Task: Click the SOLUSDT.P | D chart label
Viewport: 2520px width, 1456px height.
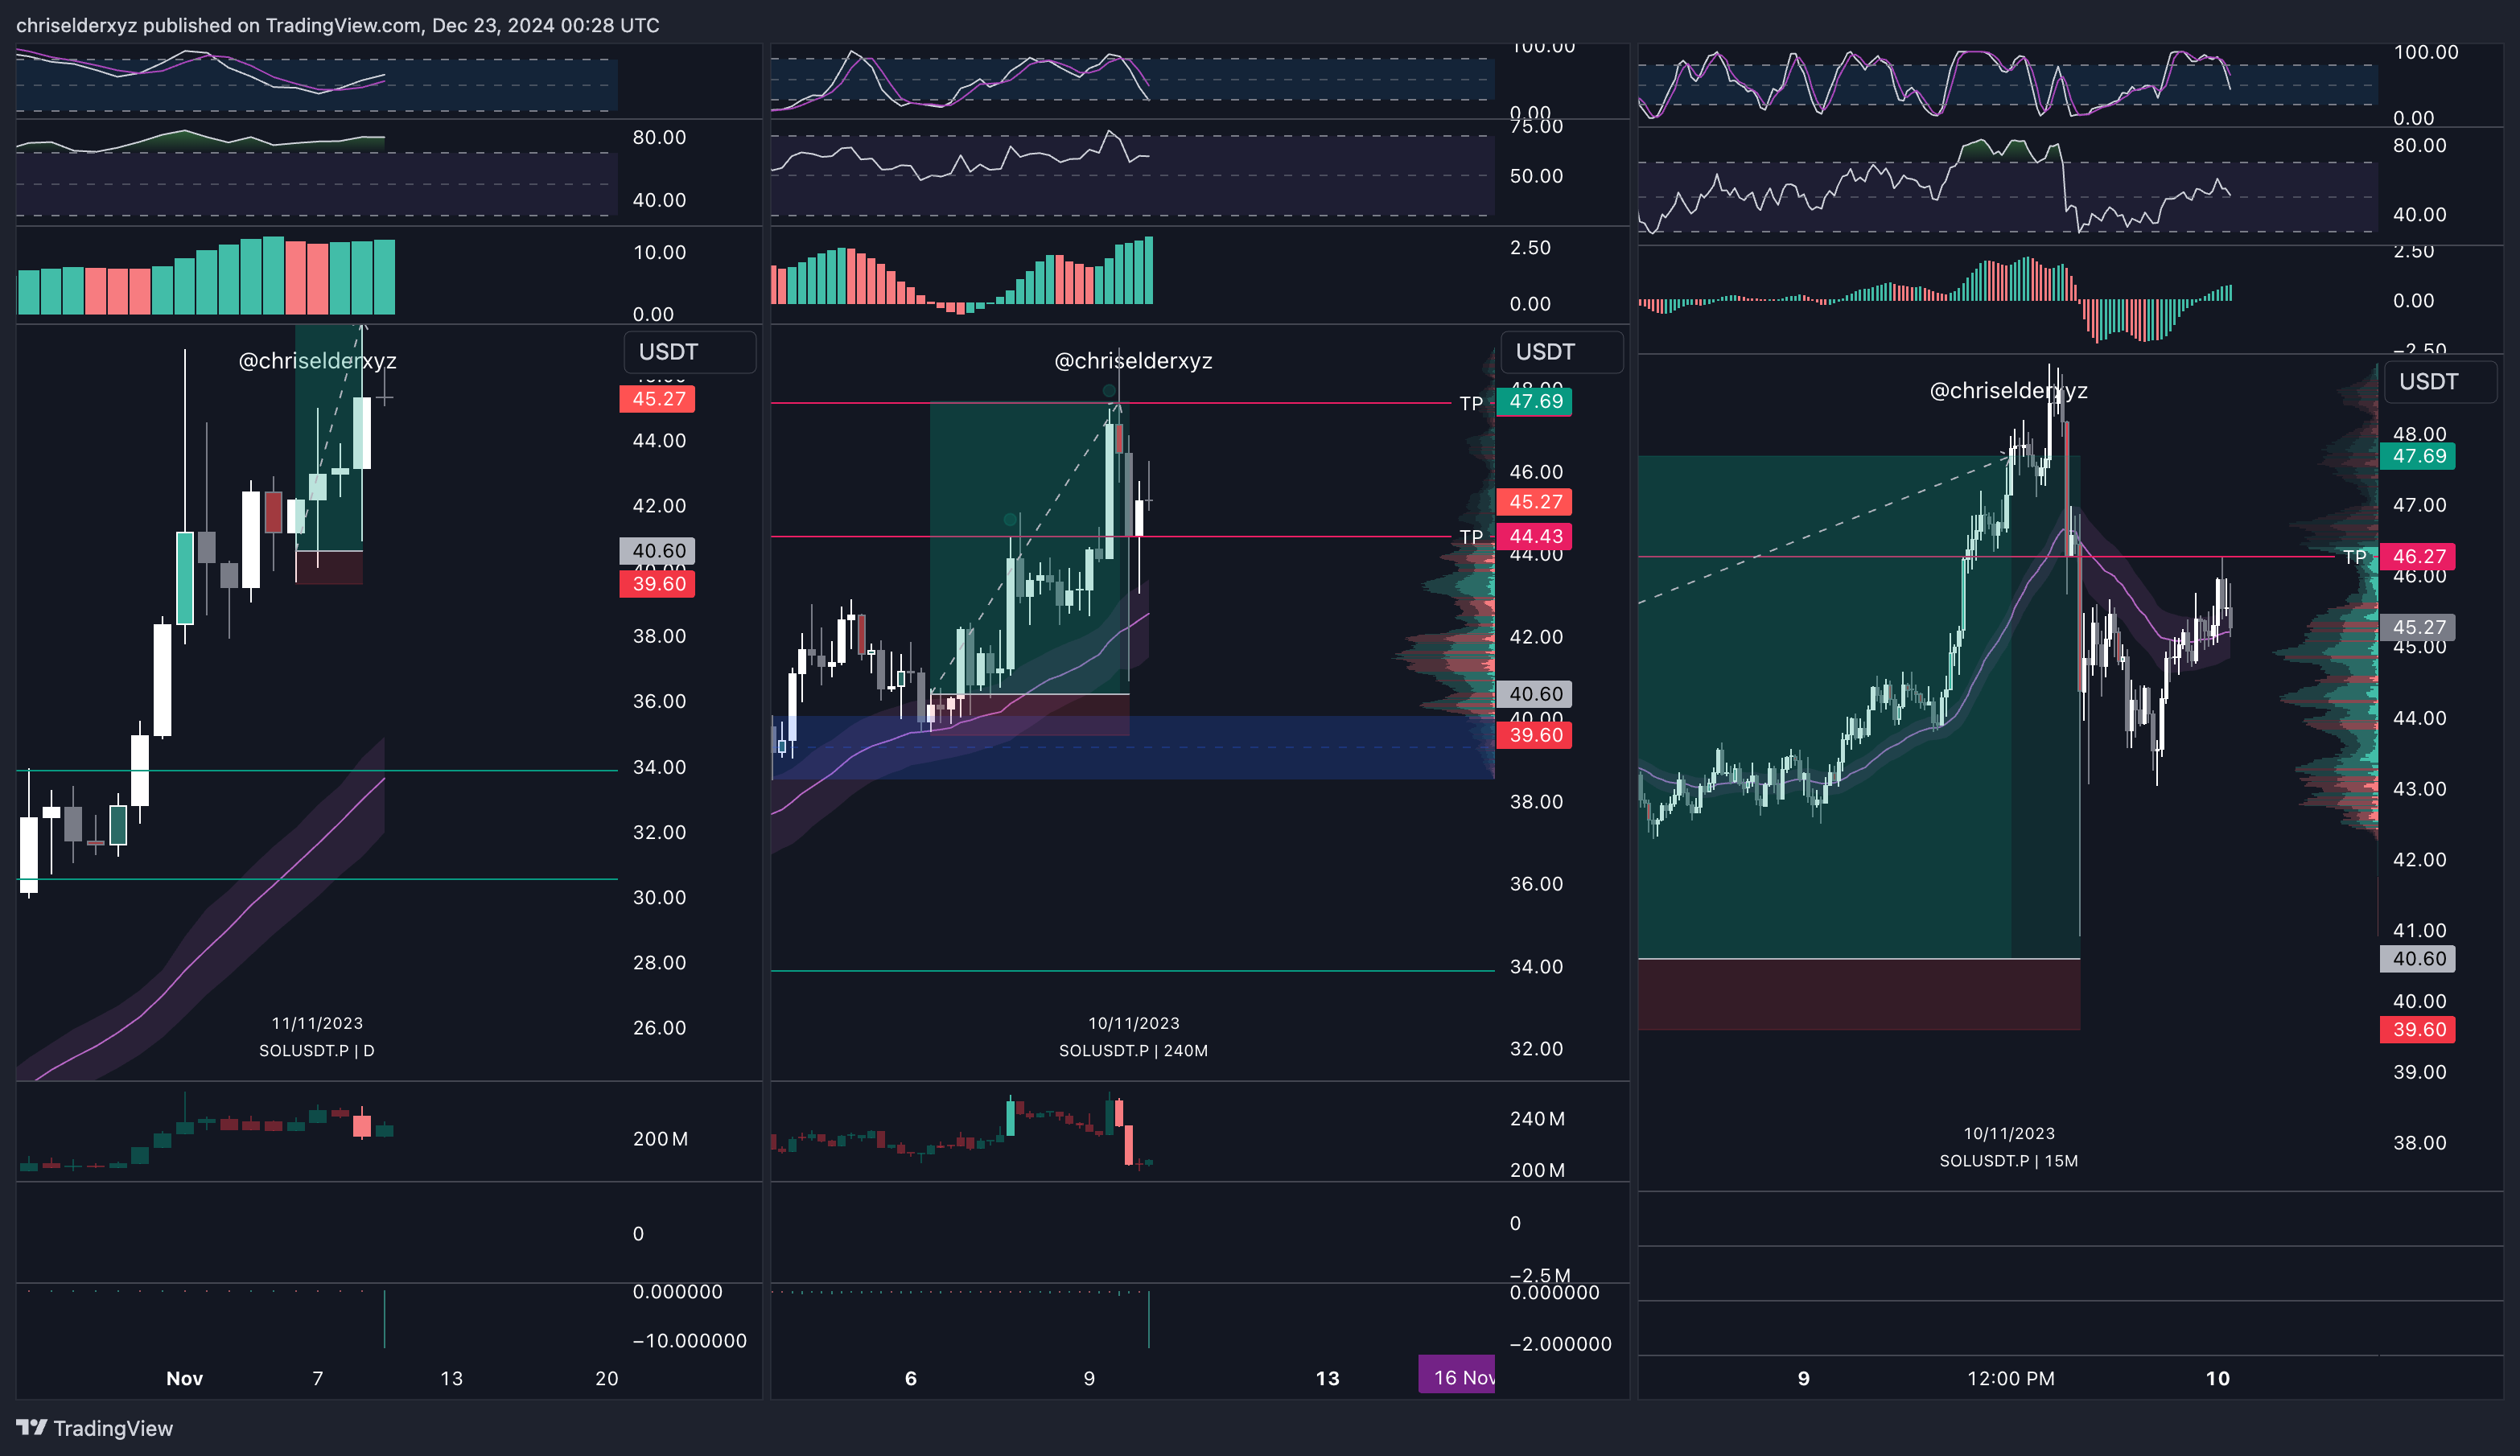Action: click(316, 1050)
